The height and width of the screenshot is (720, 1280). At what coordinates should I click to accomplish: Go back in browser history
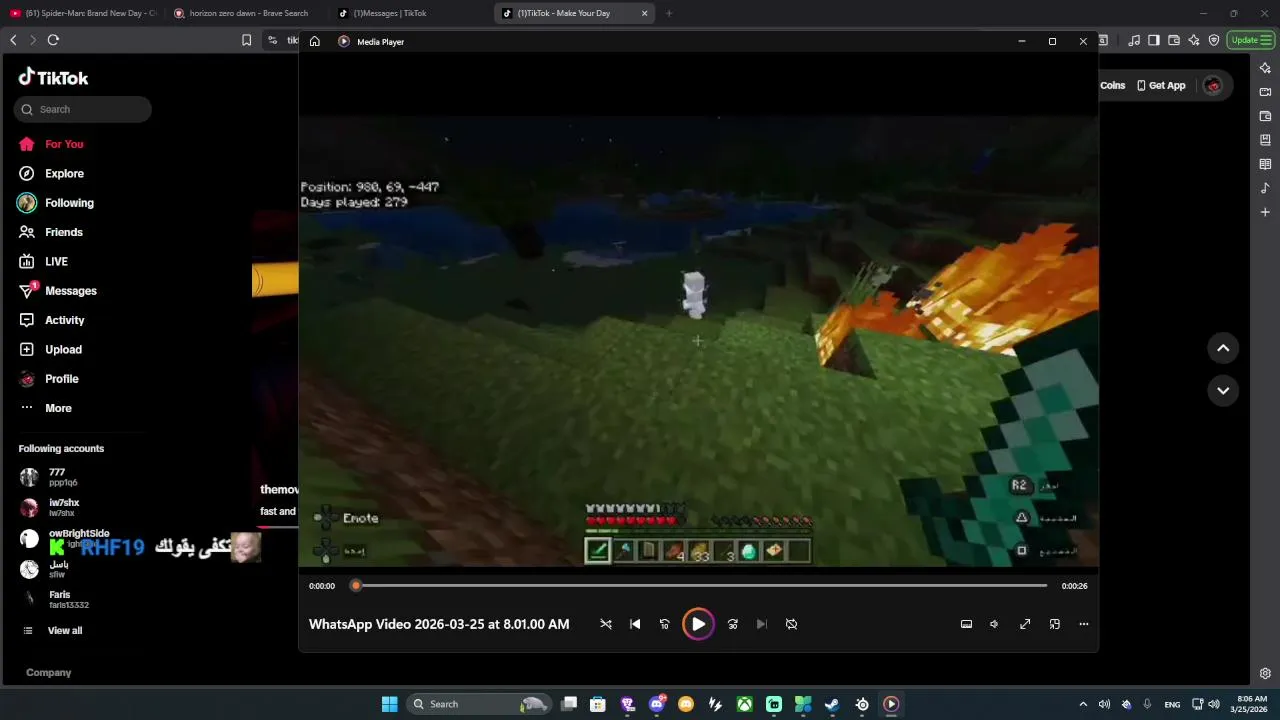pos(13,40)
